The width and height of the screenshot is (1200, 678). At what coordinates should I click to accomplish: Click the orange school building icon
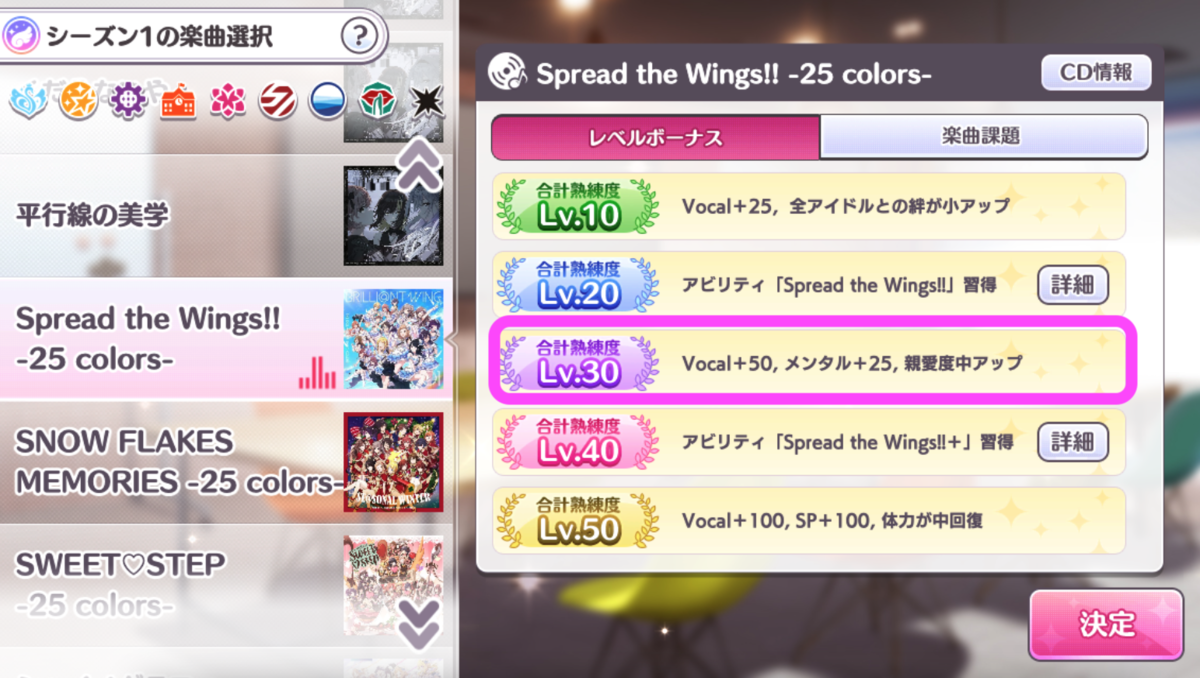pos(178,100)
